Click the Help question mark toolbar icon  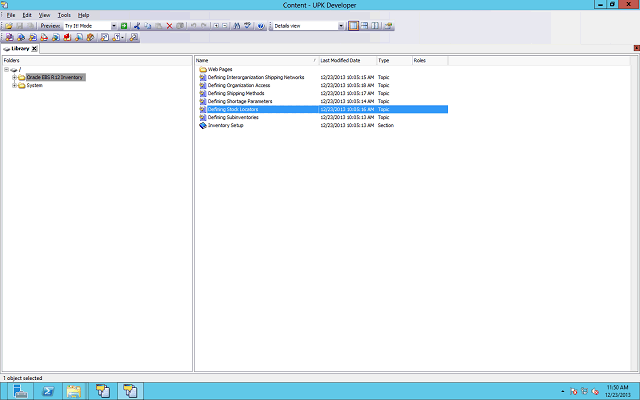(x=259, y=25)
